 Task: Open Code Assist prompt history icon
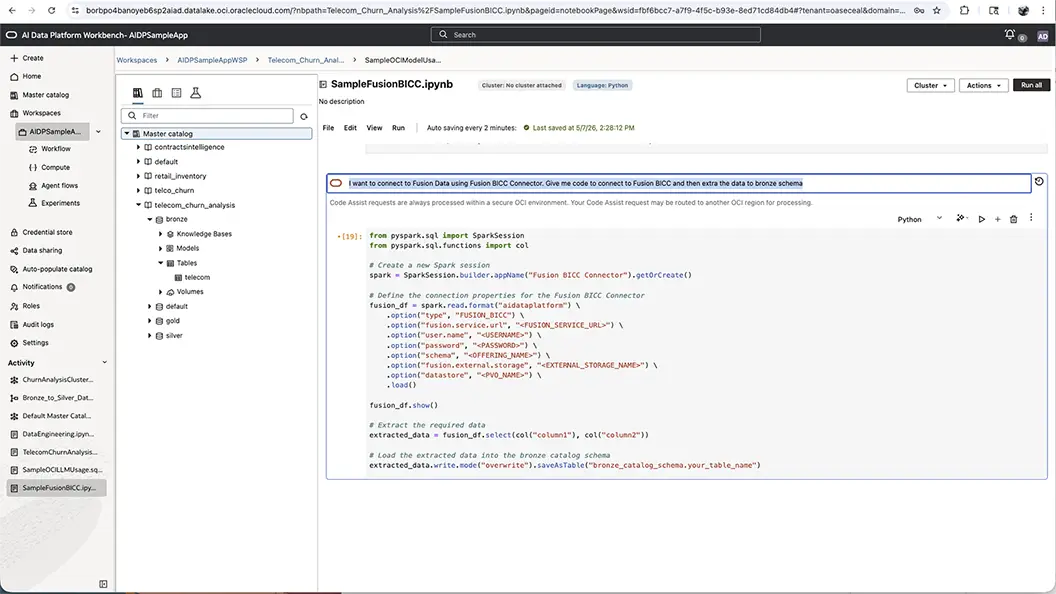click(1039, 181)
